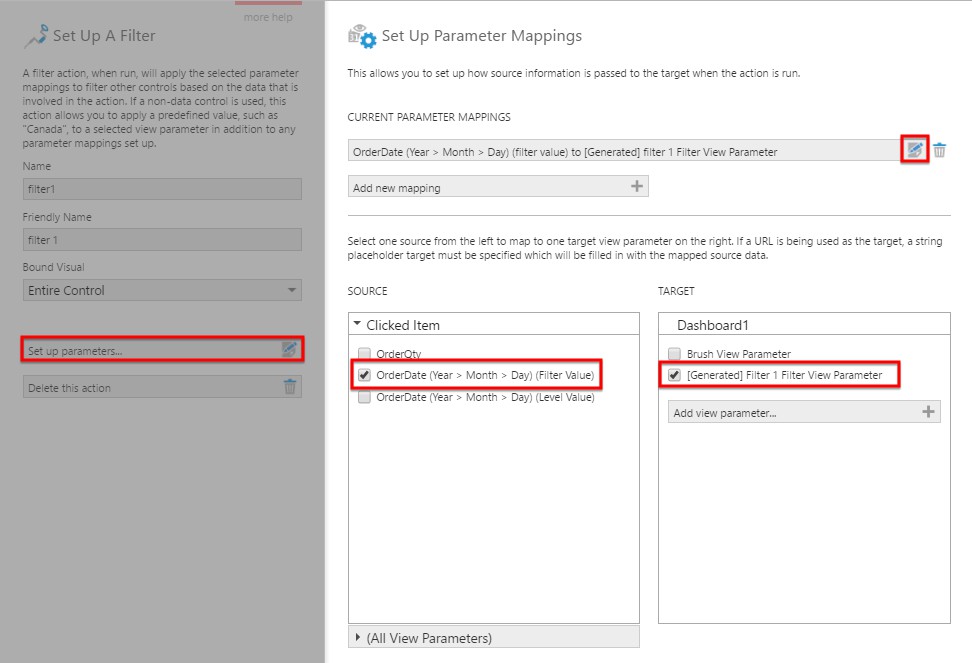The width and height of the screenshot is (972, 663).
Task: Enable the Brush View Parameter checkbox
Action: [674, 353]
